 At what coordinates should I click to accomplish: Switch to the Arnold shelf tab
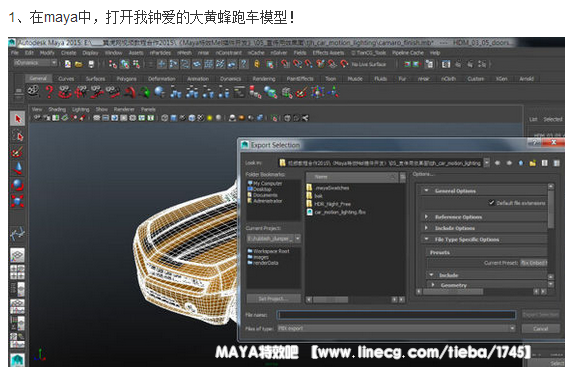point(526,79)
